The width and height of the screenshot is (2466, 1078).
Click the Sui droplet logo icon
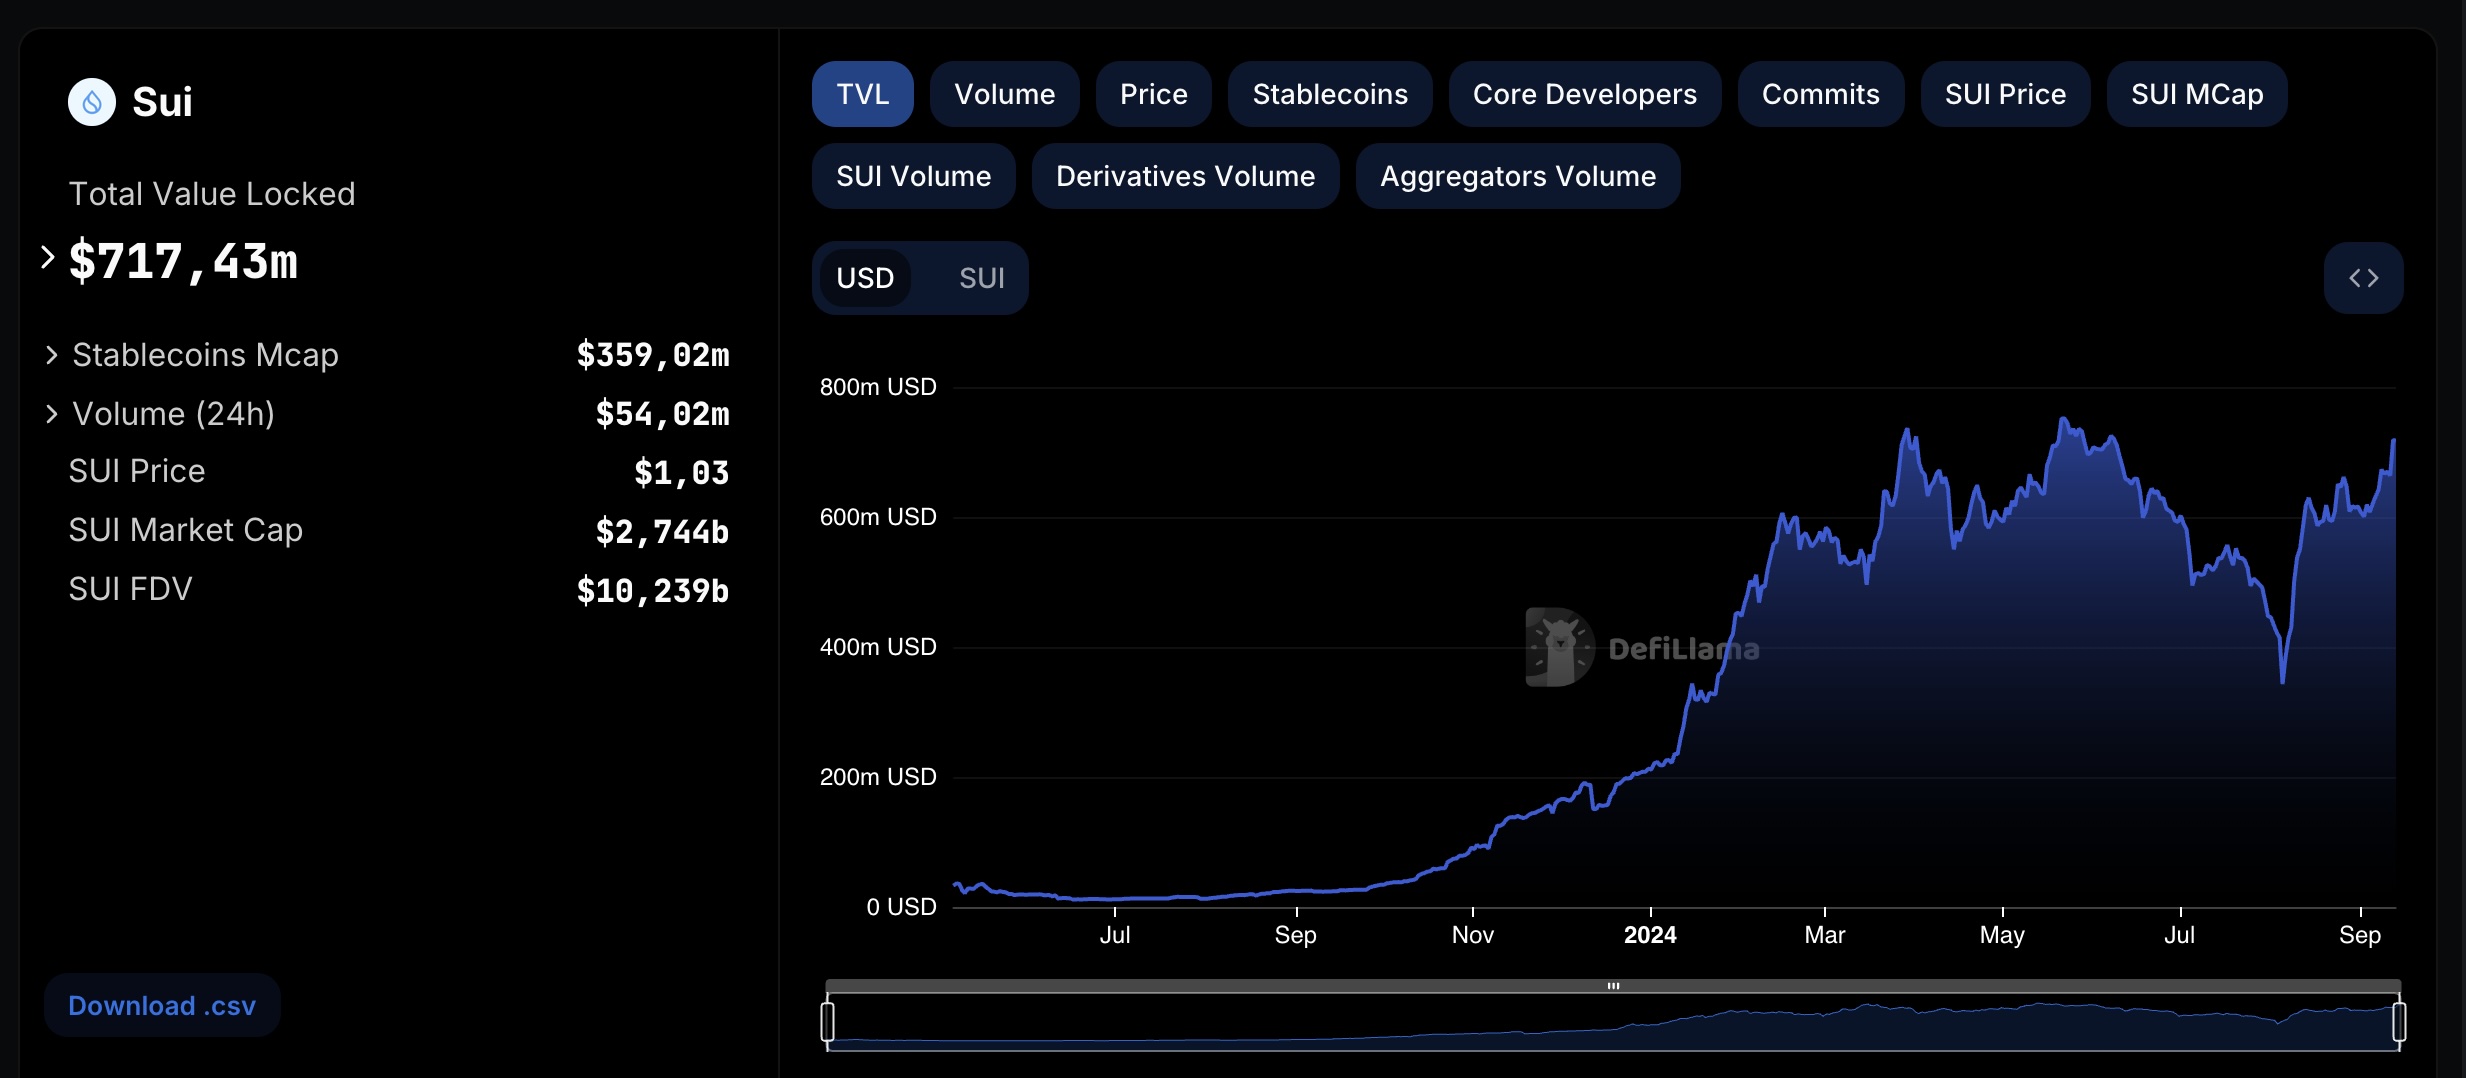(x=92, y=102)
